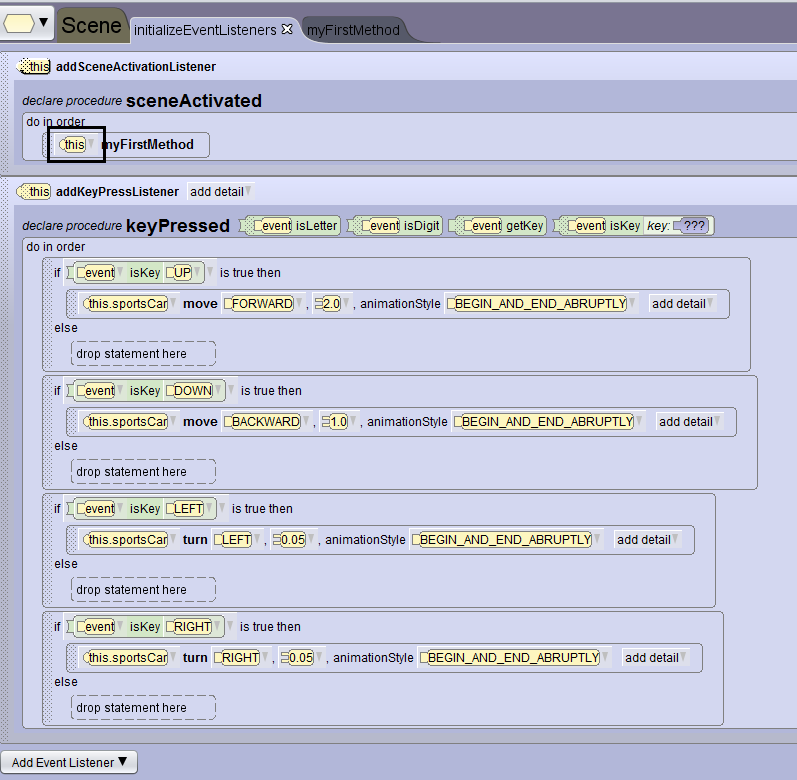
Task: Select the event isLetter tile
Action: 291,226
